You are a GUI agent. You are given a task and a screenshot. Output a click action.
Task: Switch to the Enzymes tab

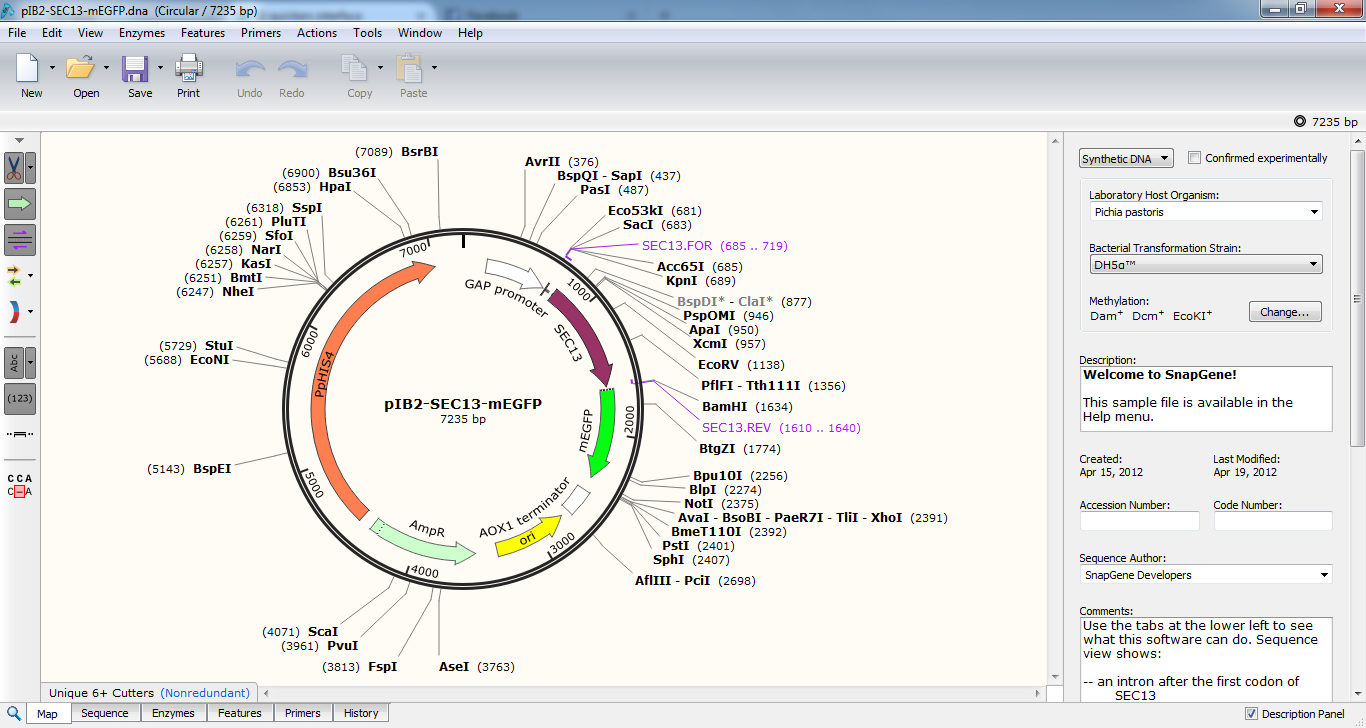click(173, 713)
